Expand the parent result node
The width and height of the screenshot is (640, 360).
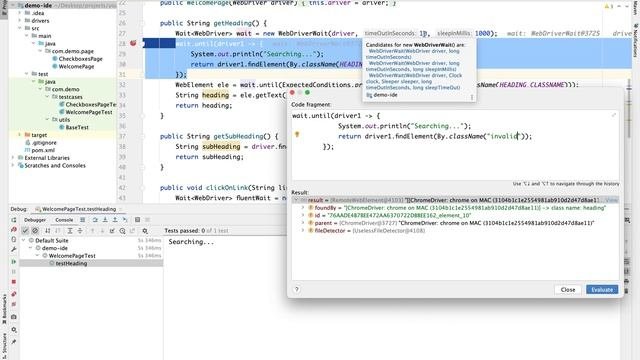pyautogui.click(x=303, y=223)
